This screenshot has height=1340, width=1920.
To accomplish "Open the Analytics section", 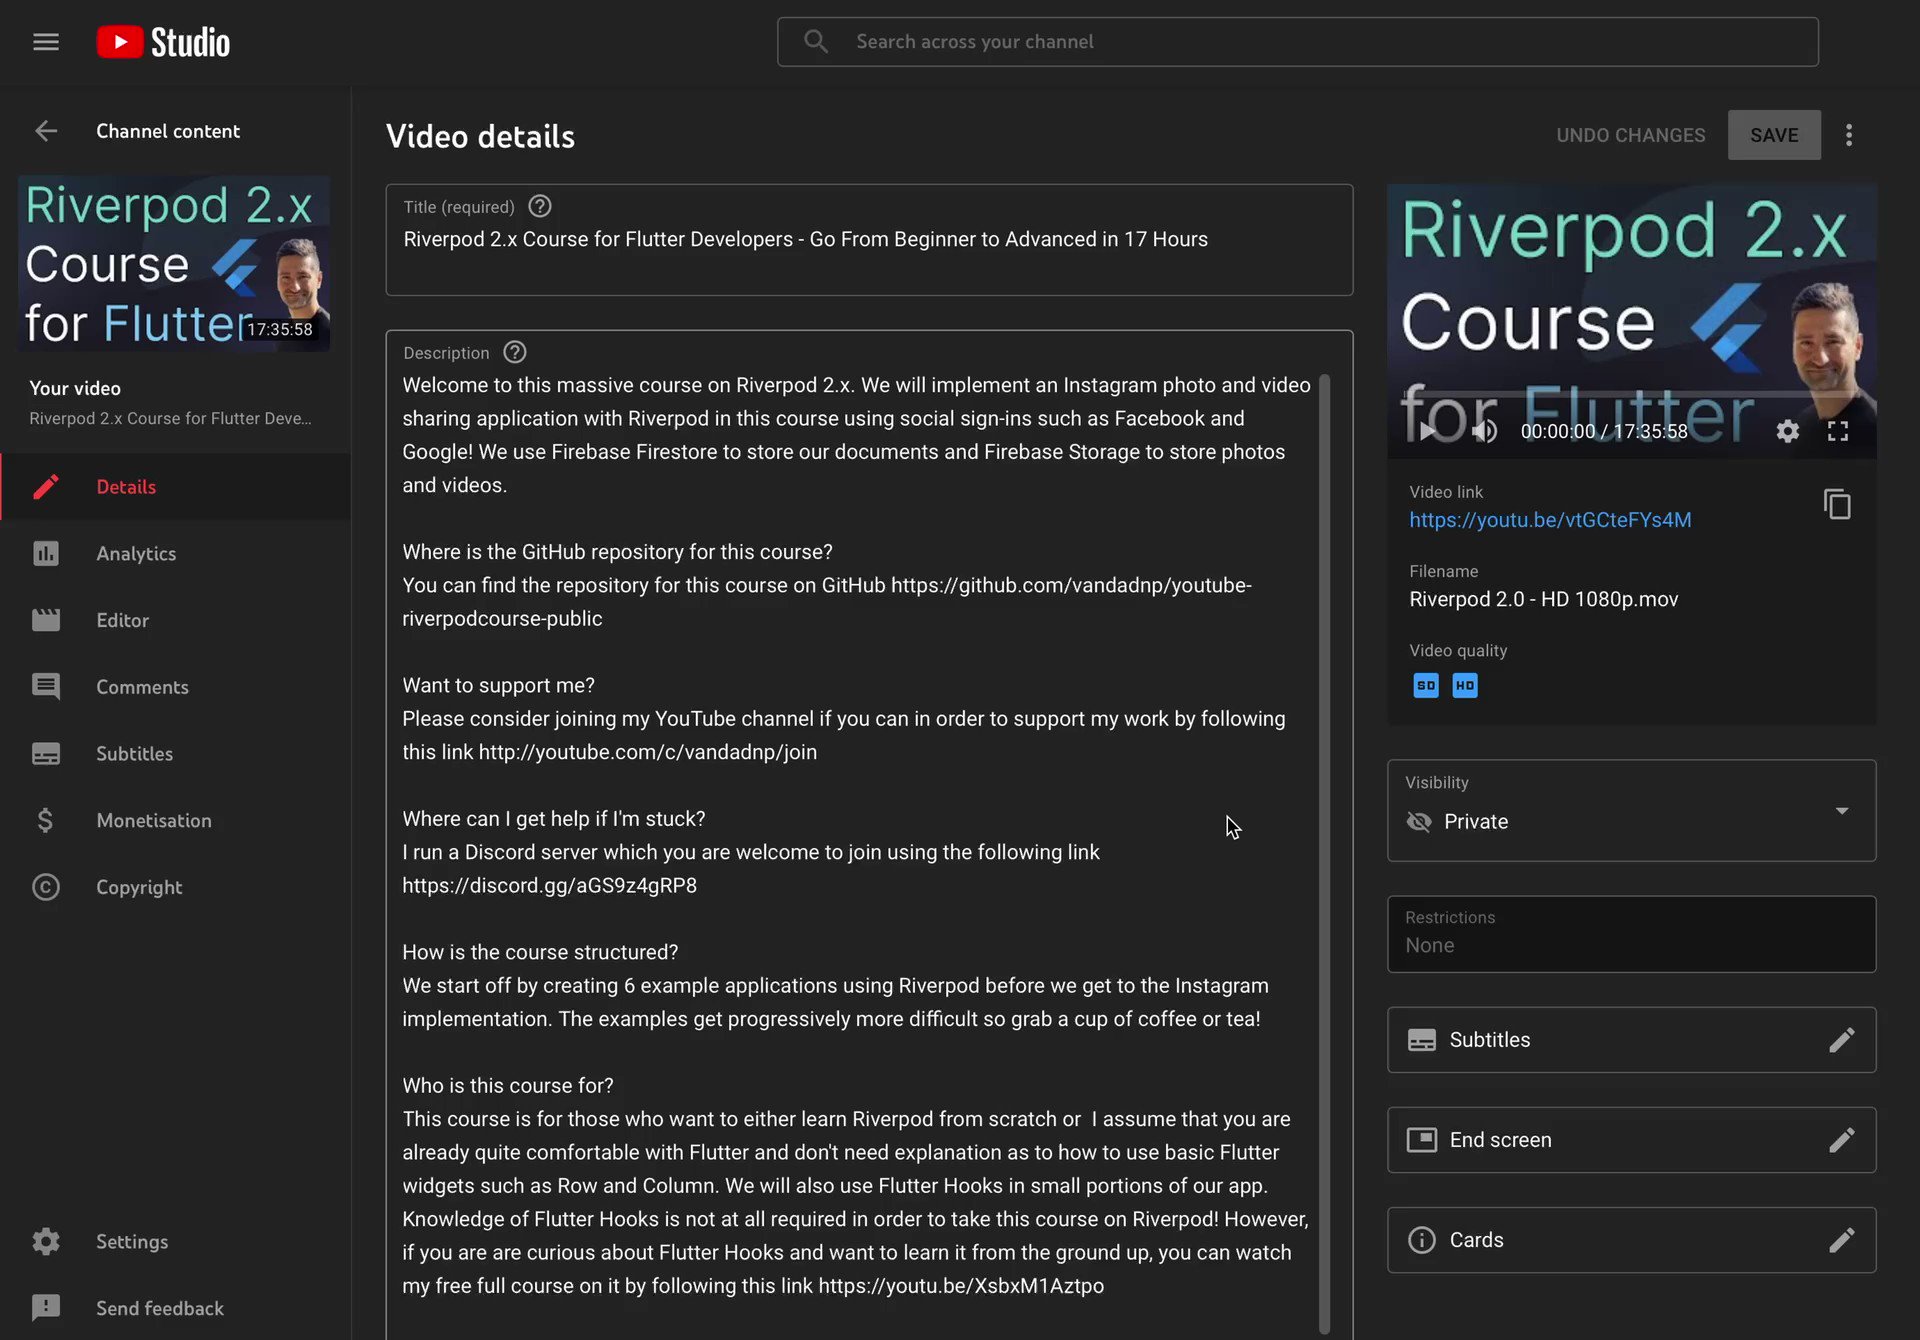I will click(176, 554).
